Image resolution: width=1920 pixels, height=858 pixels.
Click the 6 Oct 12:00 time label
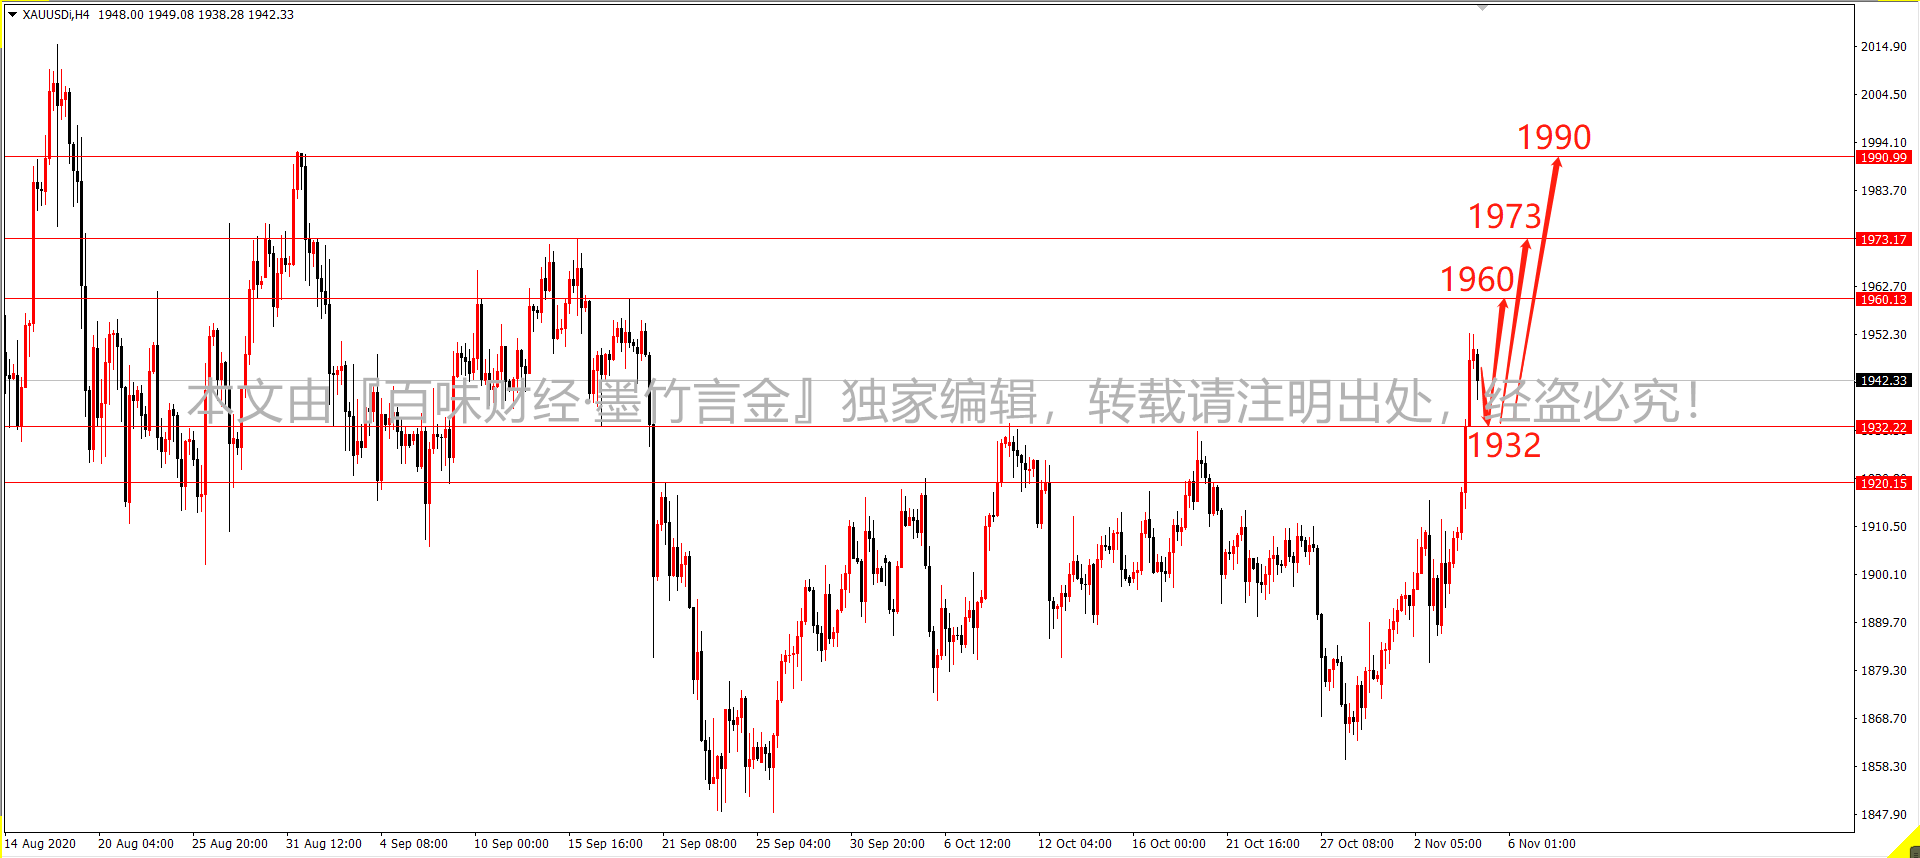[977, 844]
